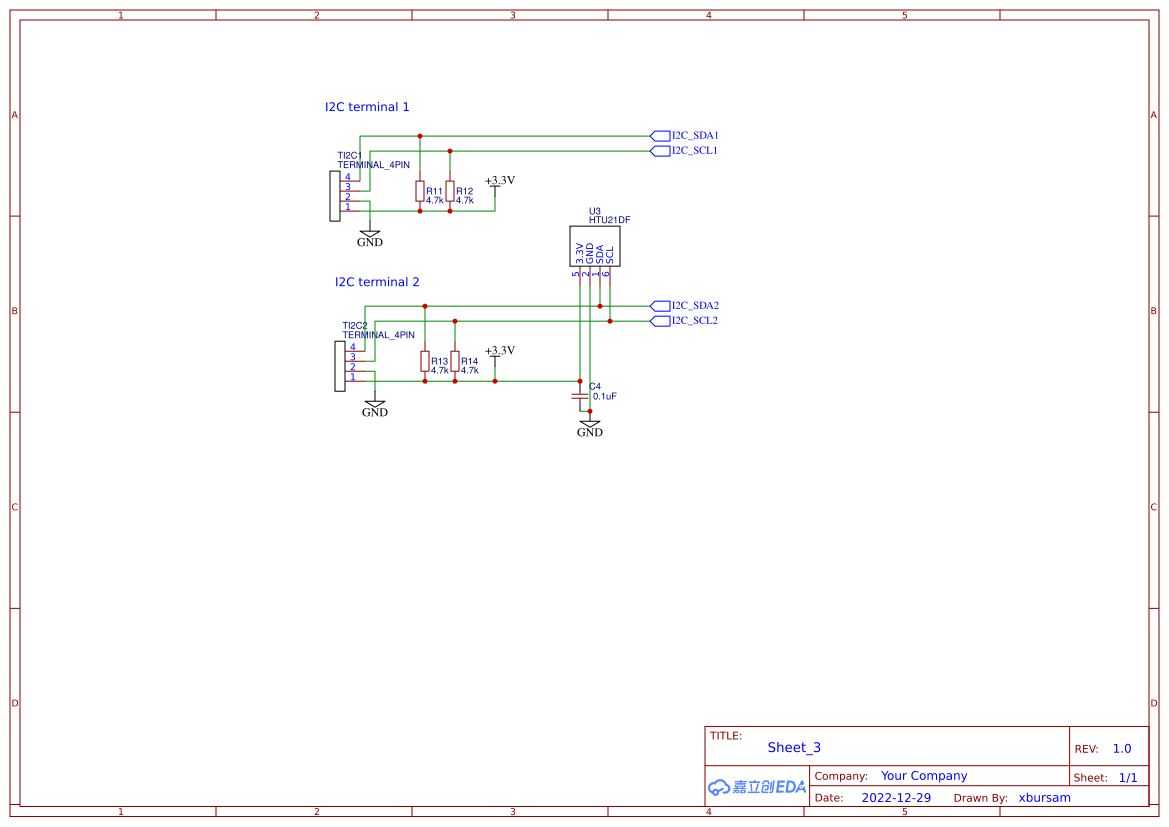
Task: Select the TERMINAL_4PIN connector TI2C2
Action: point(340,365)
